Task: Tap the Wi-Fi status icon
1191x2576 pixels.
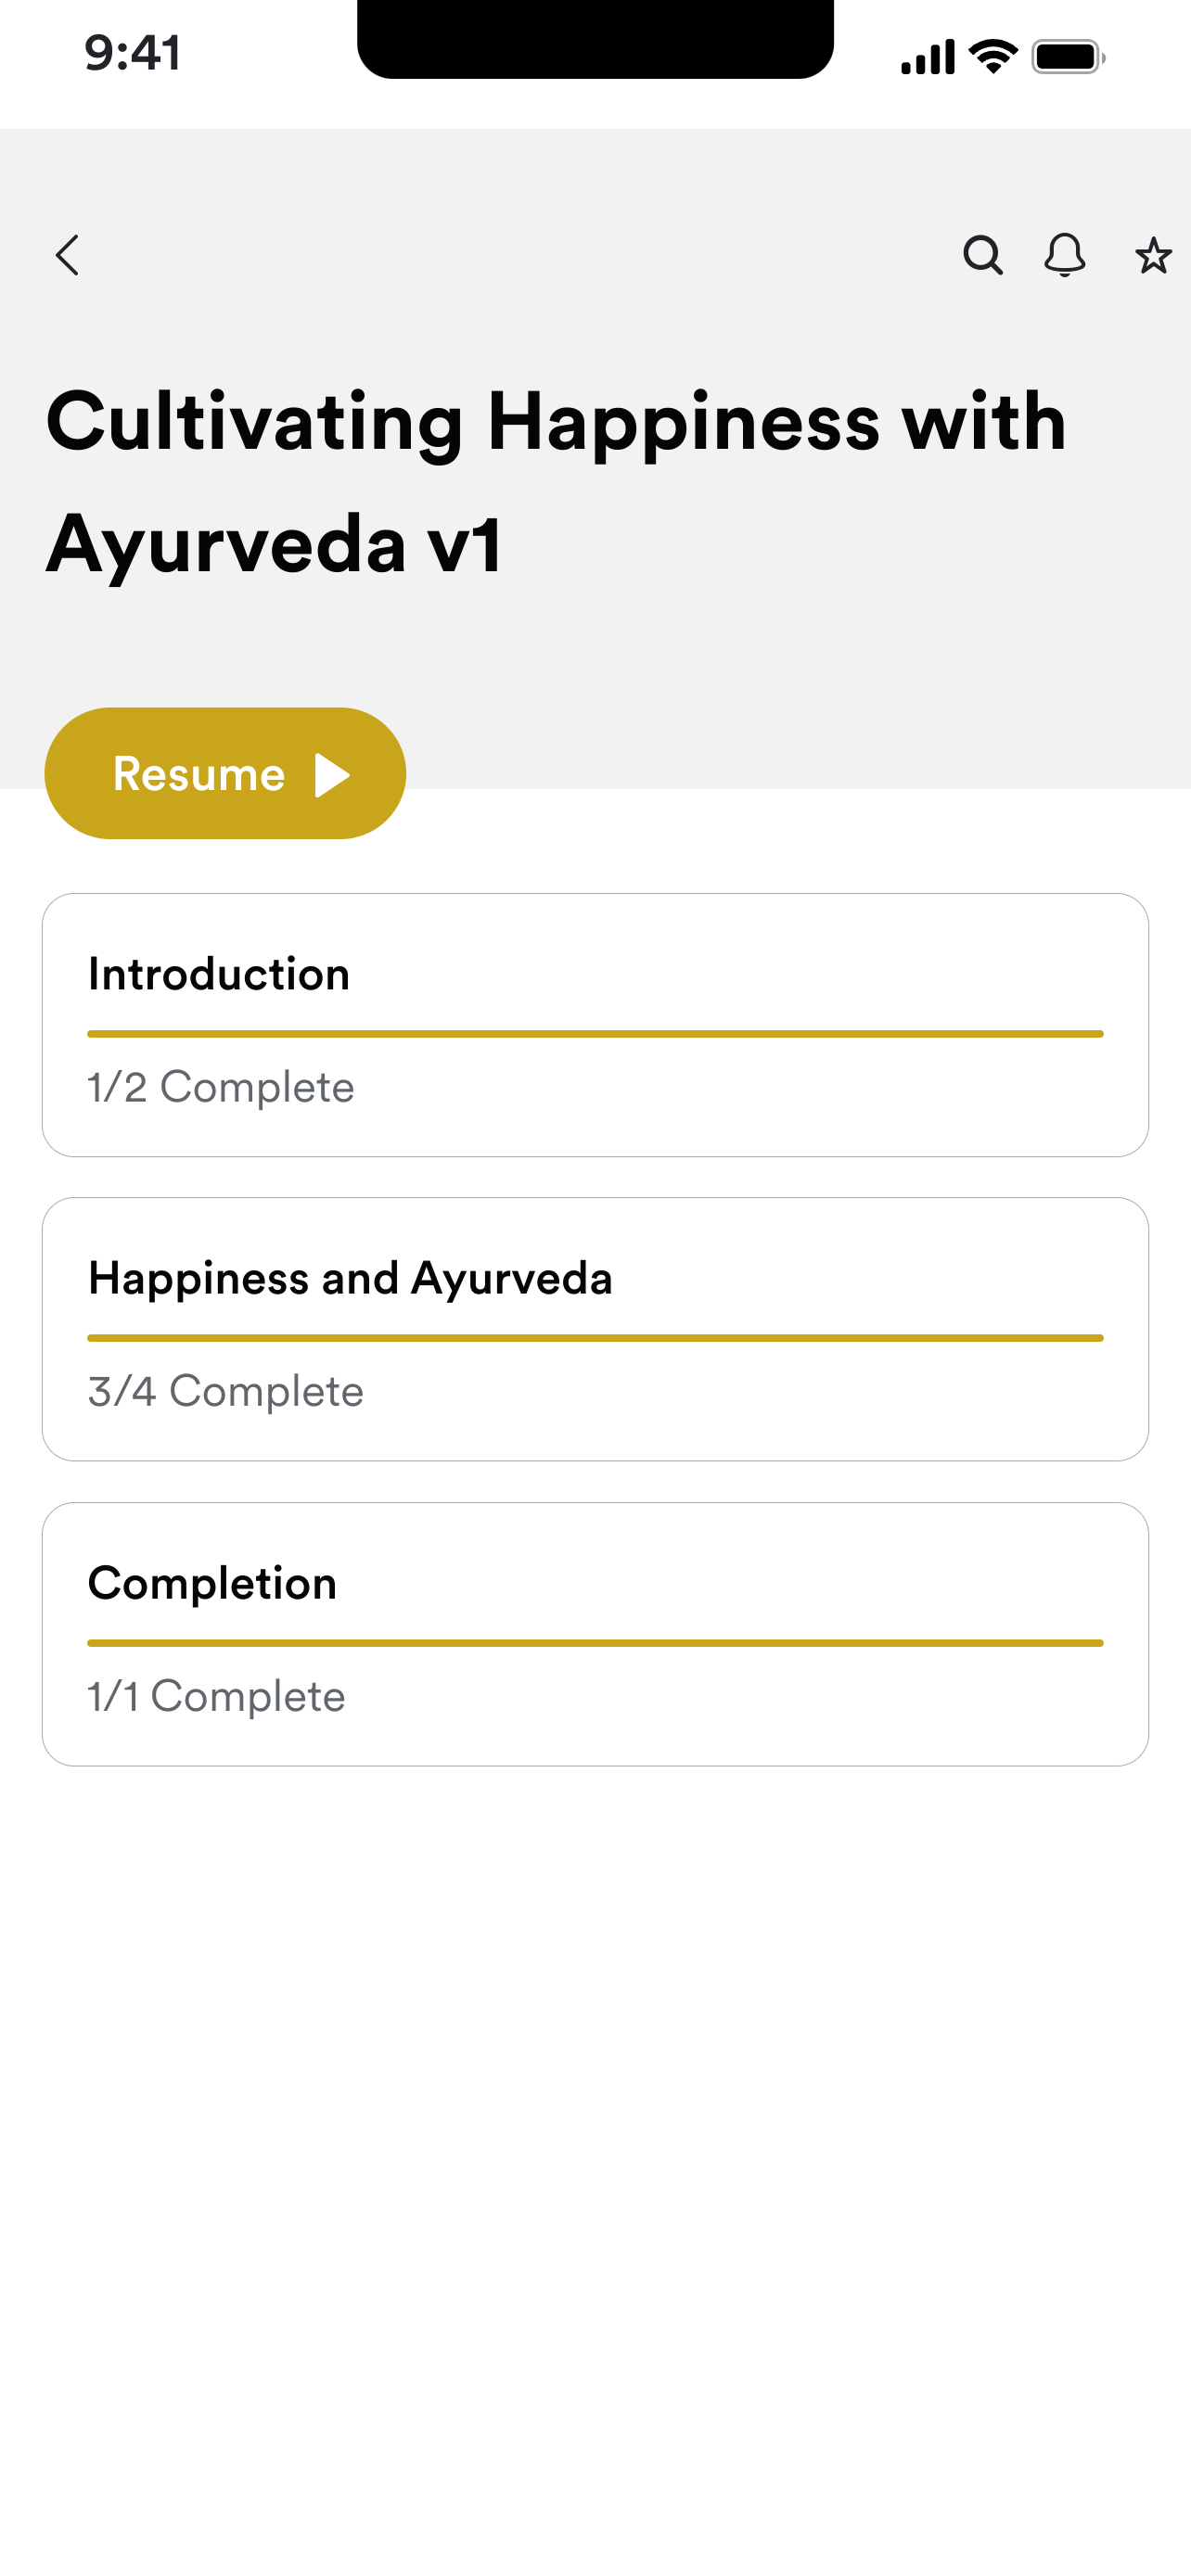Action: point(993,56)
